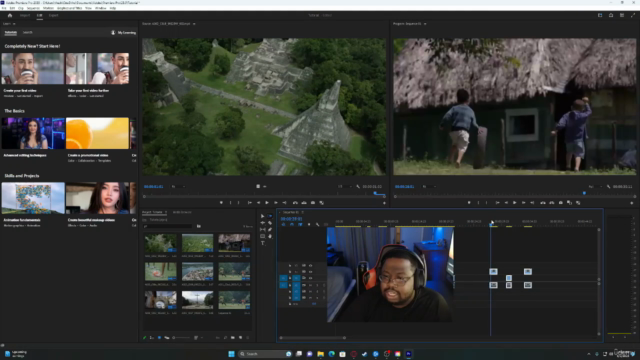The image size is (640, 360).
Task: Toggle V3 track output eye
Action: 311,265
